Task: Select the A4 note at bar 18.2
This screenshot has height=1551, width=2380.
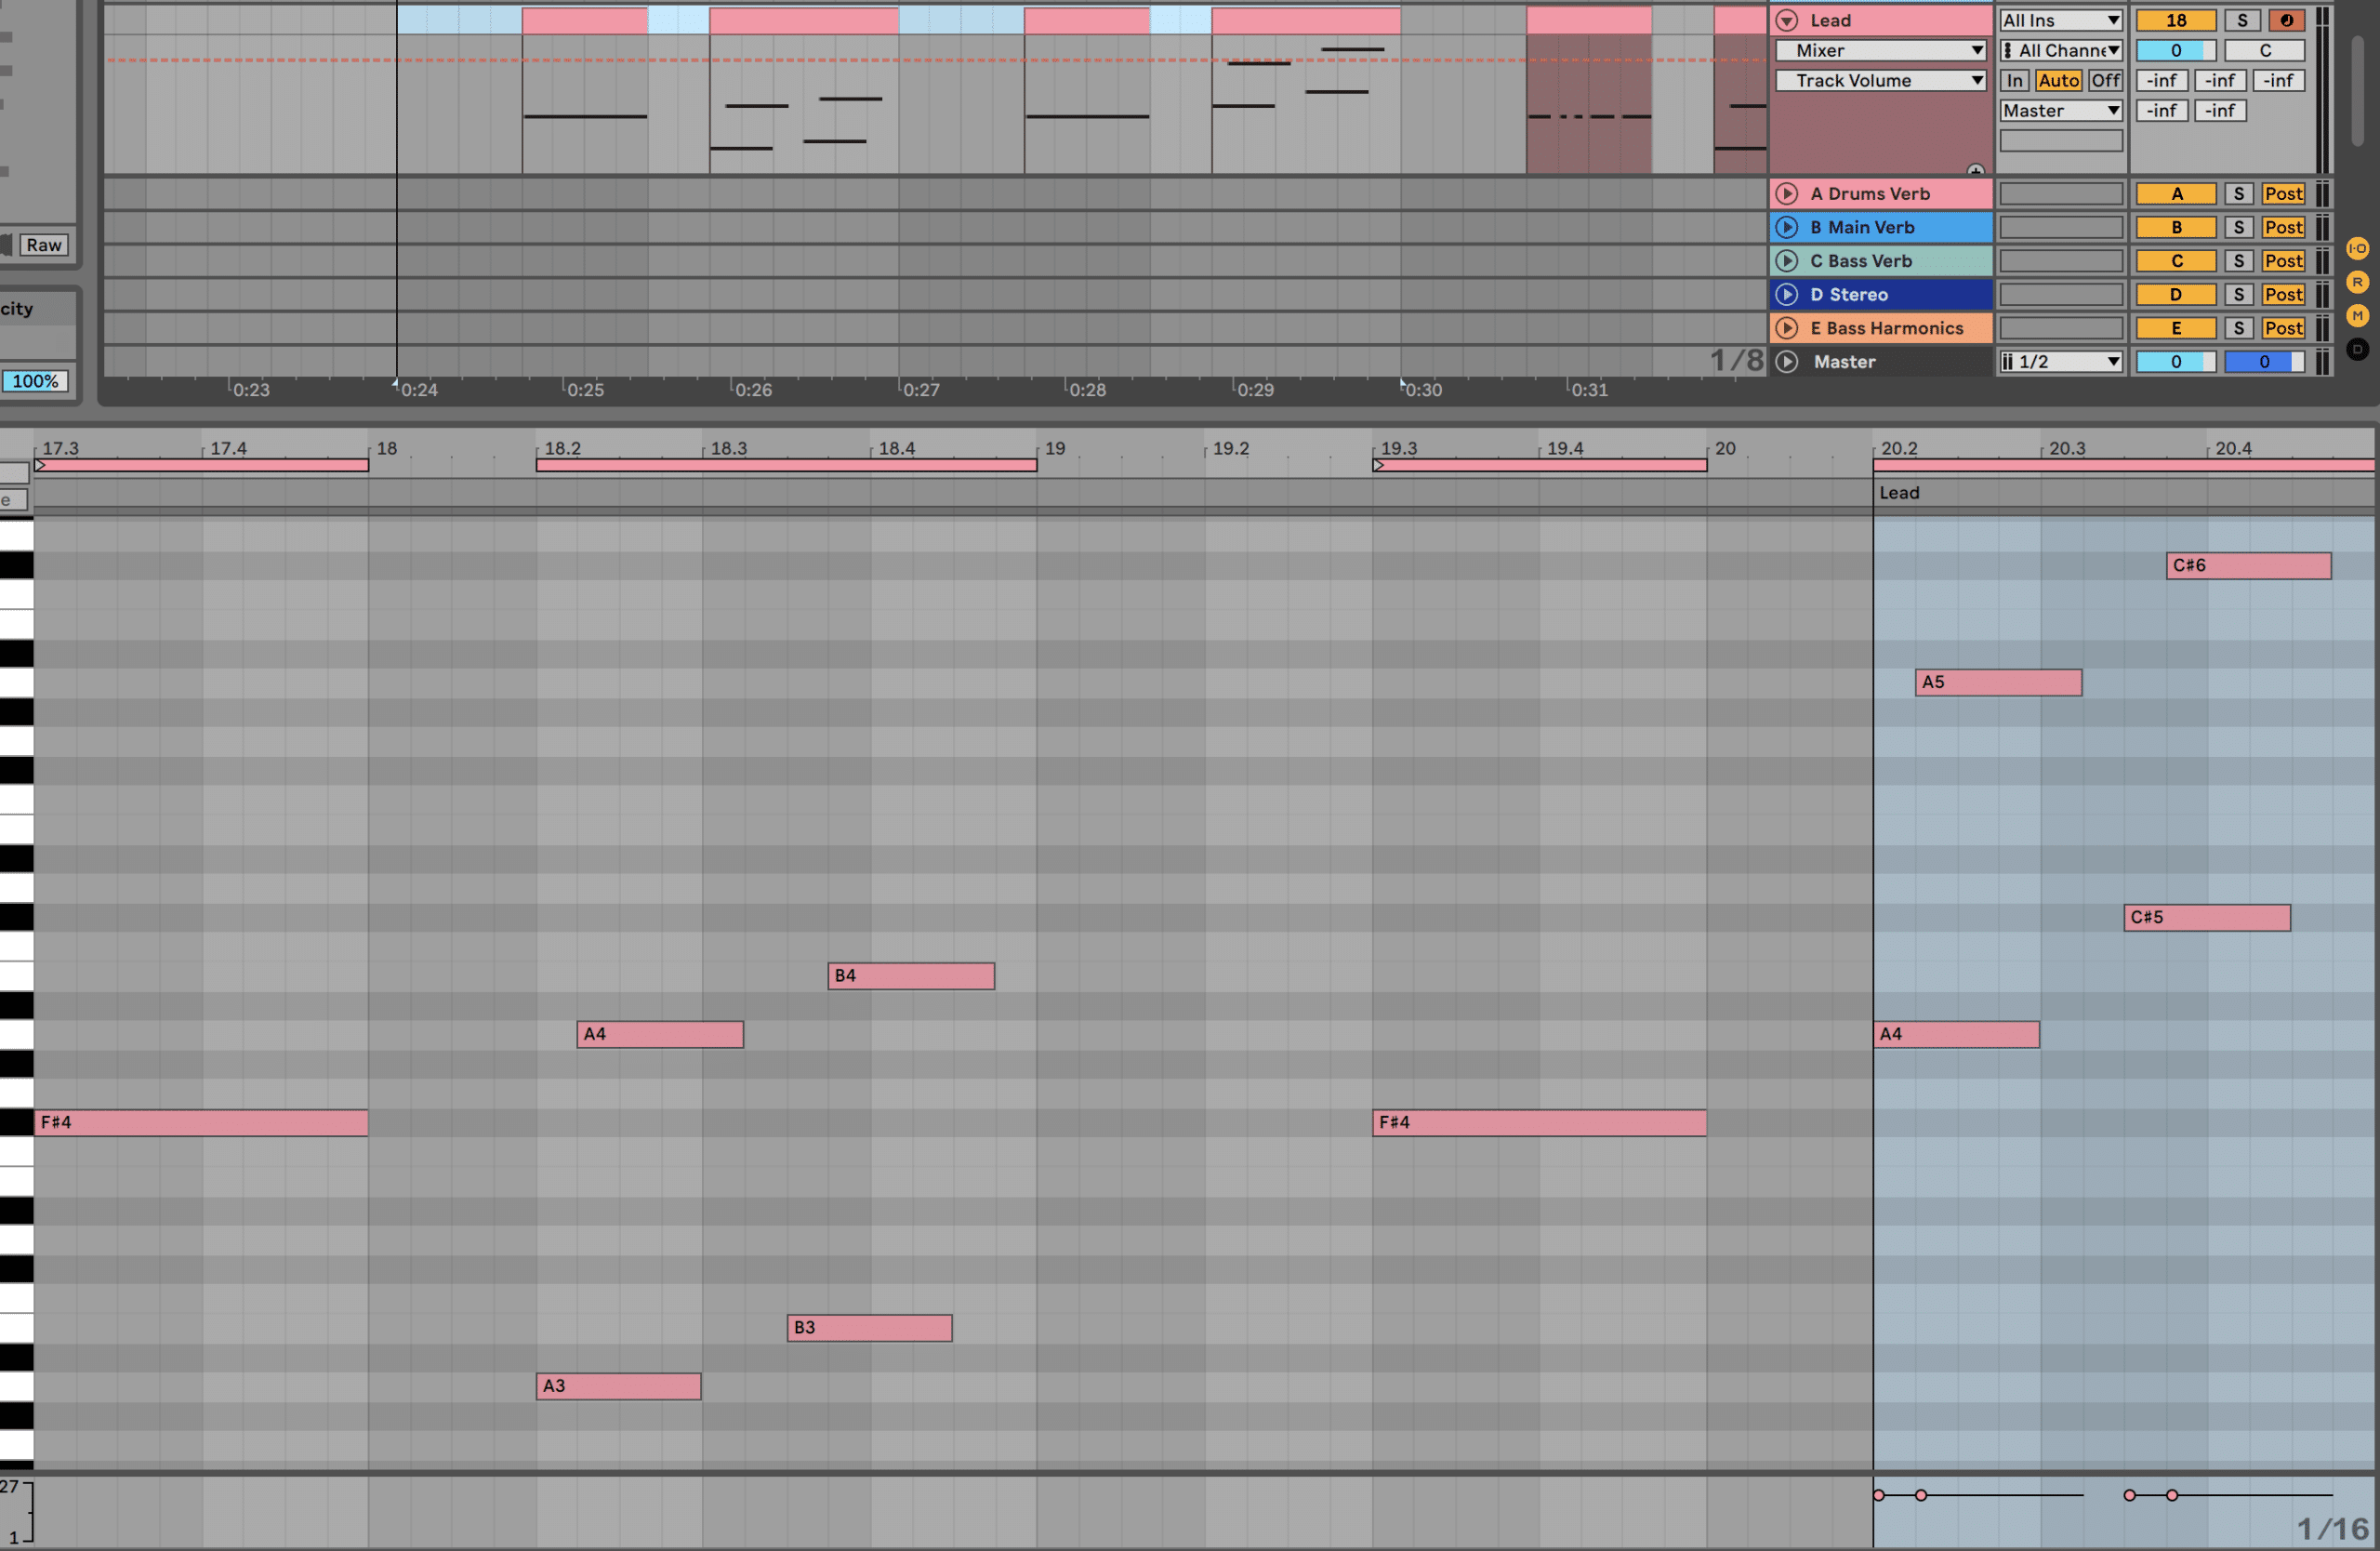Action: pyautogui.click(x=660, y=1035)
